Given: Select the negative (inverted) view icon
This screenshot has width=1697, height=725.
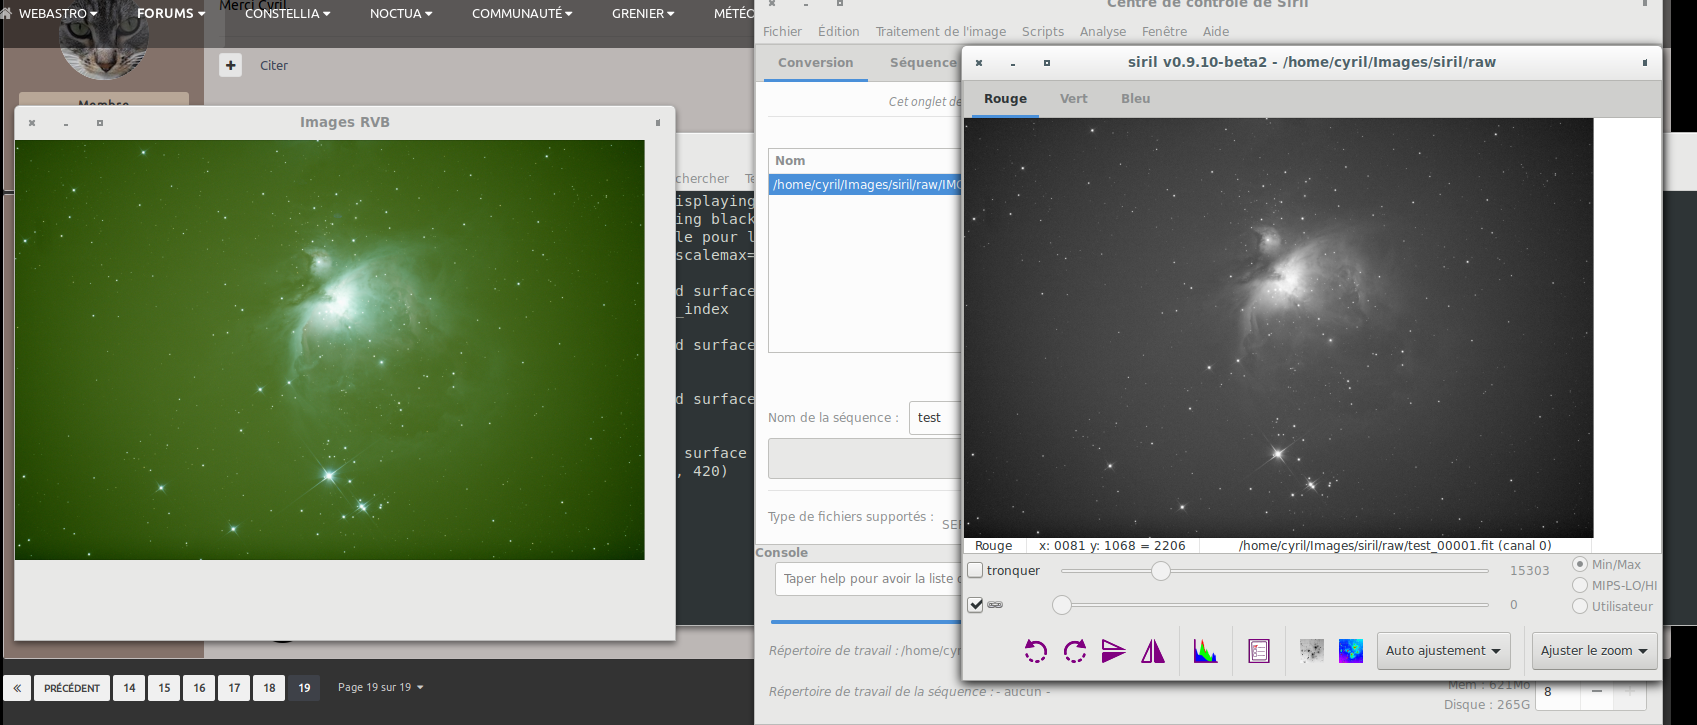Looking at the screenshot, I should pyautogui.click(x=1311, y=651).
